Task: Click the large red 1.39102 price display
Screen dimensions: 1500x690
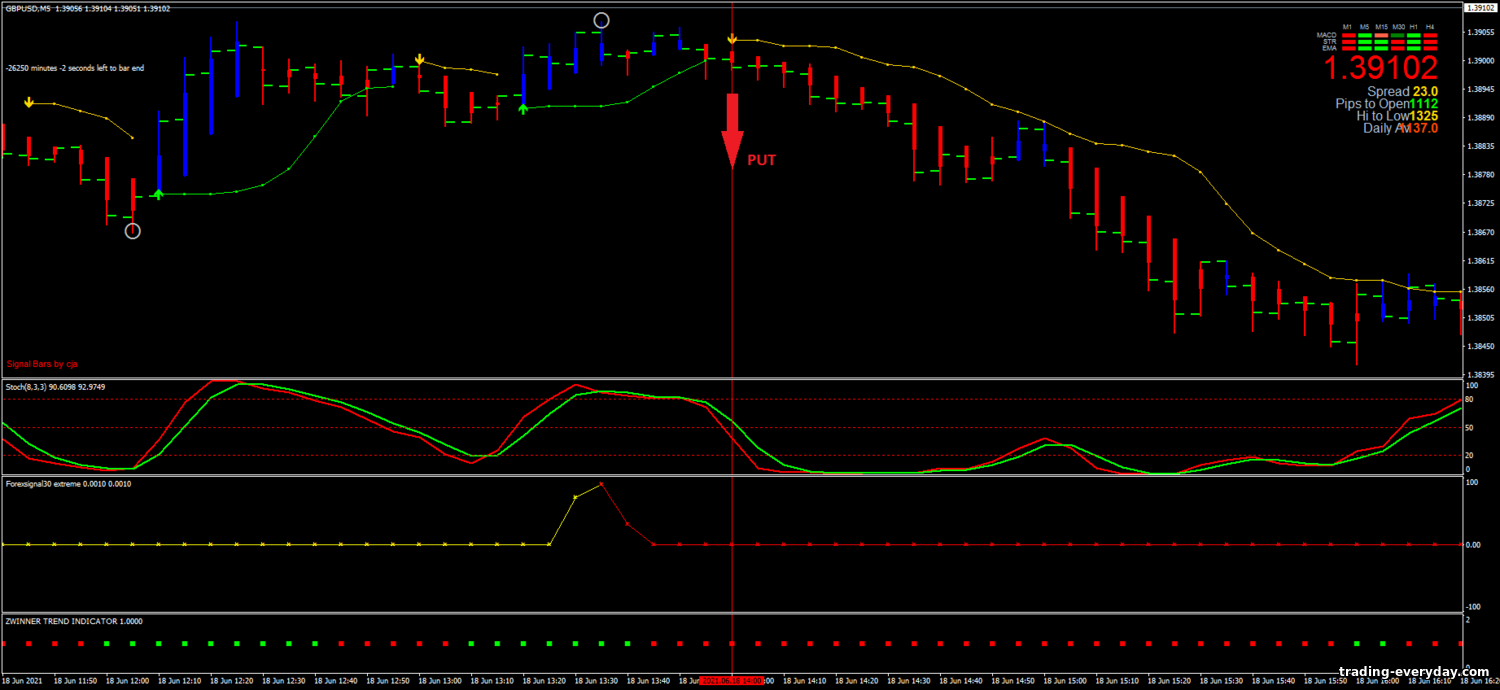Action: tap(1381, 68)
